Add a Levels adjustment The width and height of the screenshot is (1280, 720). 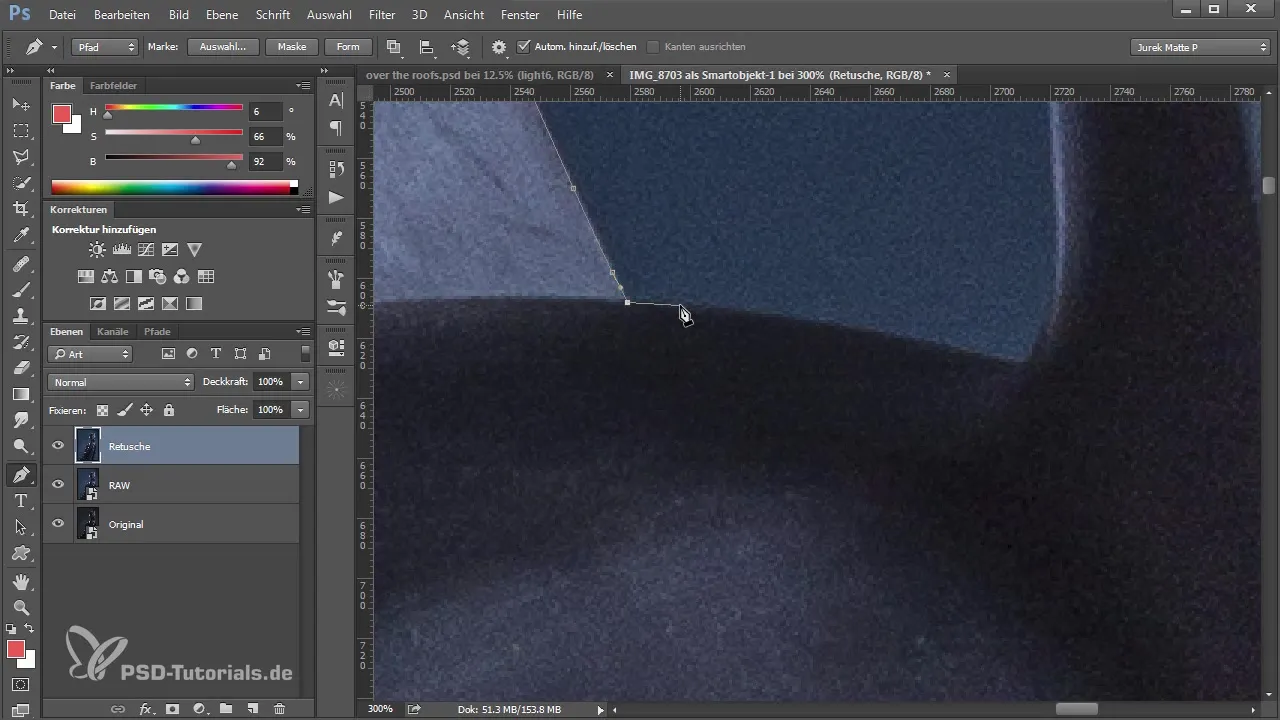tap(121, 249)
